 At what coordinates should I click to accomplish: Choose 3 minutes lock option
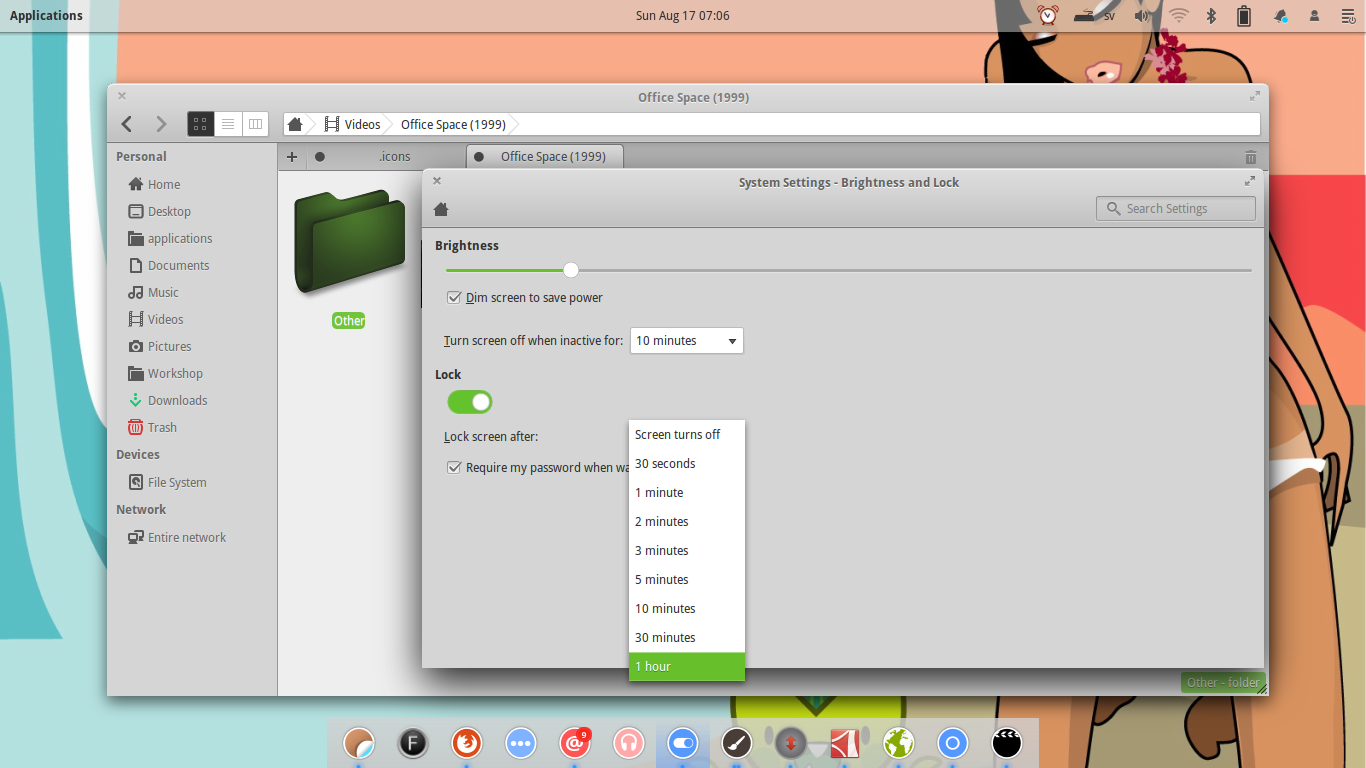[687, 551]
